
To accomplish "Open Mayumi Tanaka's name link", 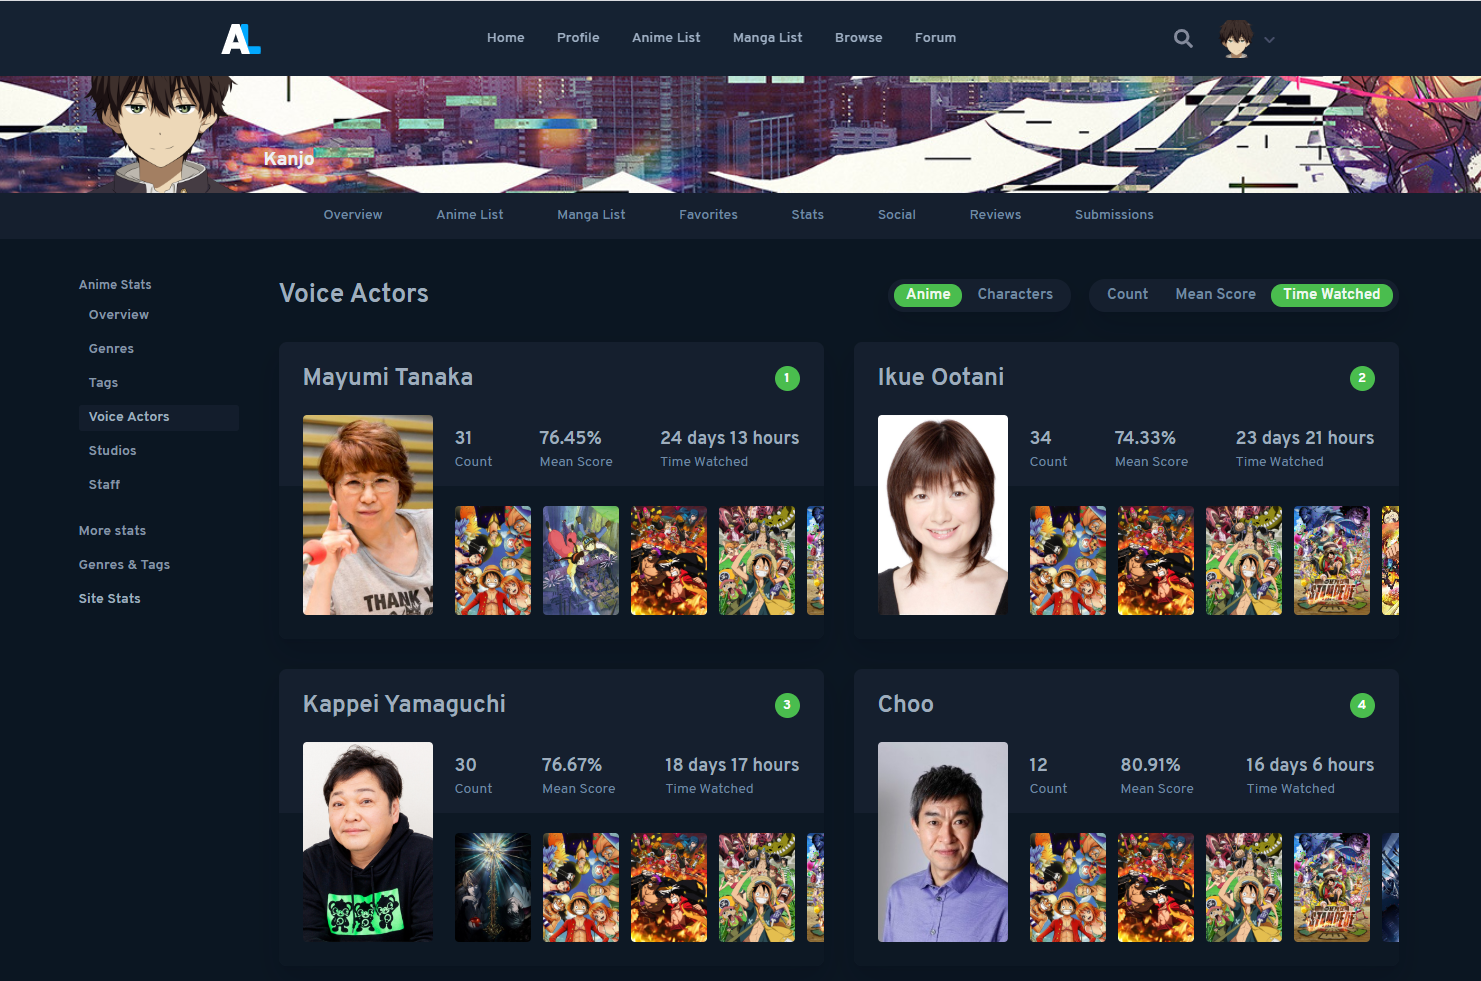I will 388,377.
